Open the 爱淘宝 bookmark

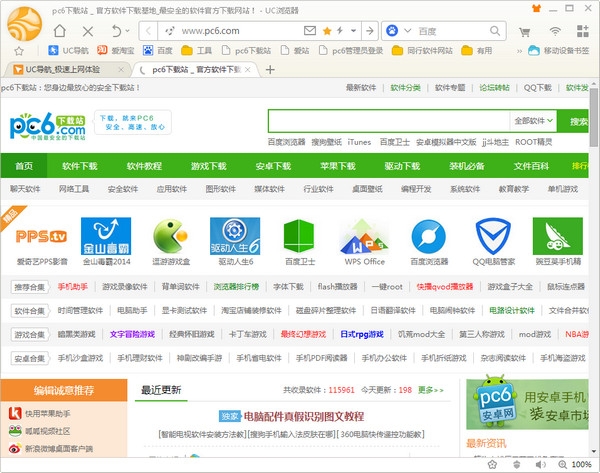pos(116,51)
